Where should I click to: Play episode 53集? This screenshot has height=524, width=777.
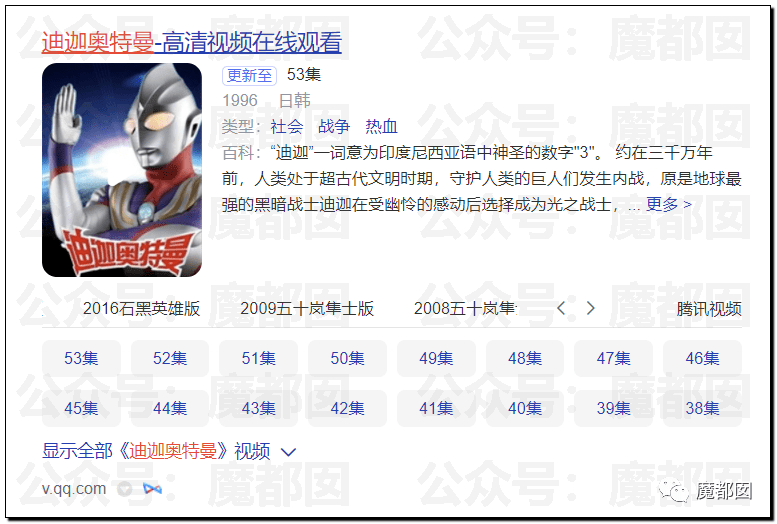[x=81, y=358]
